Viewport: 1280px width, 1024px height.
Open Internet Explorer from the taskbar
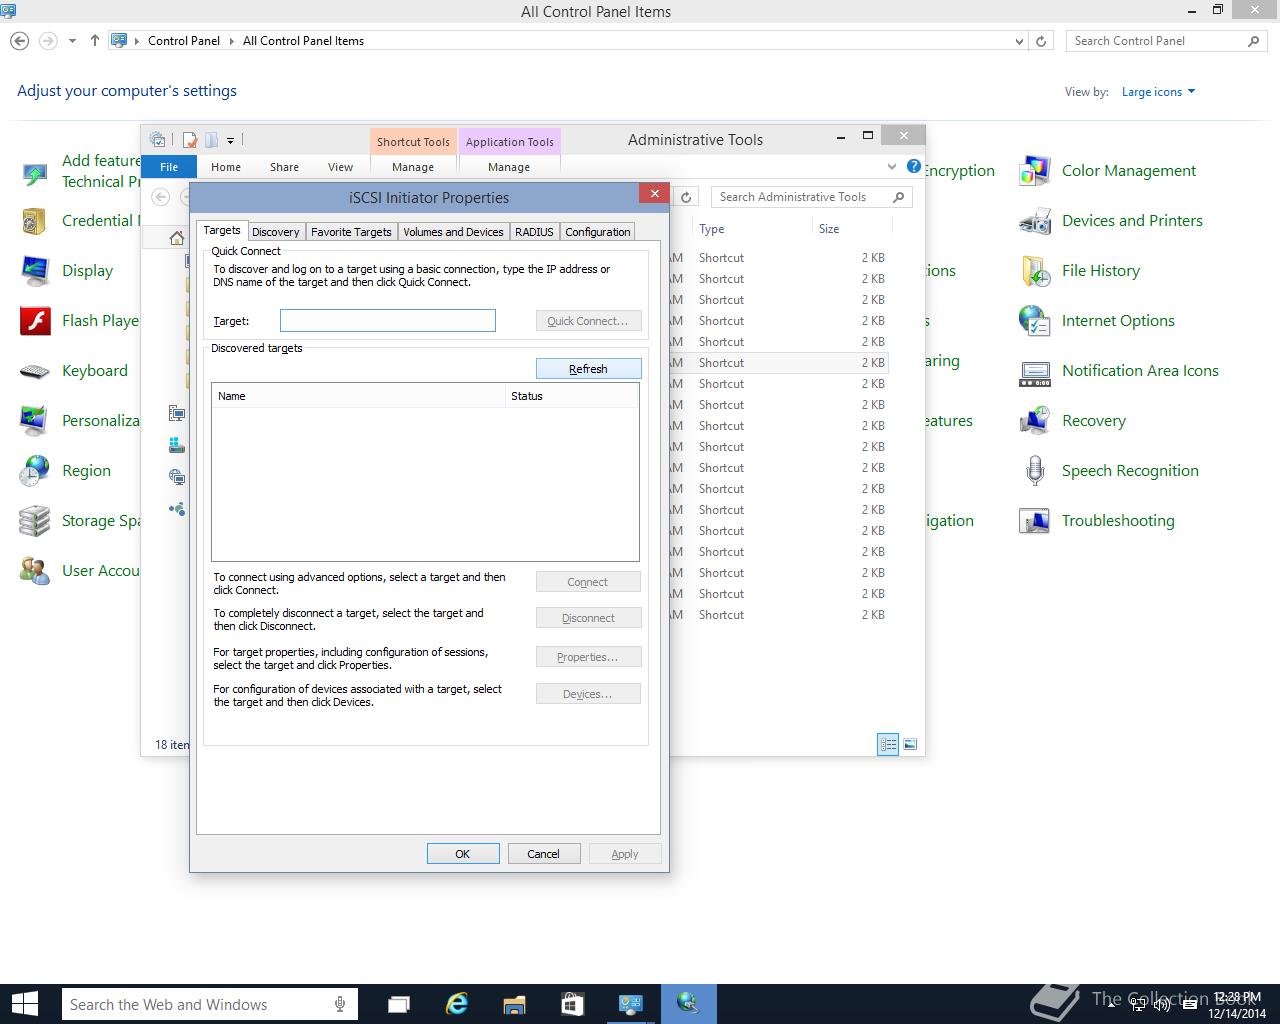(457, 1004)
